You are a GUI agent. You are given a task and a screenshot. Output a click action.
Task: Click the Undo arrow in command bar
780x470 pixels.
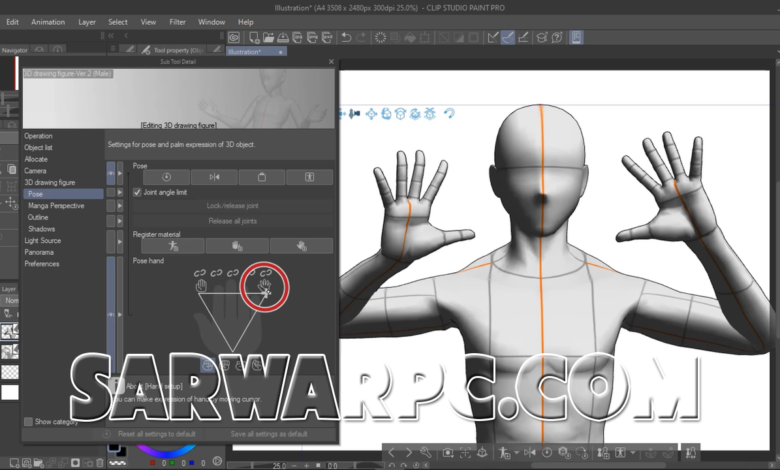[346, 37]
